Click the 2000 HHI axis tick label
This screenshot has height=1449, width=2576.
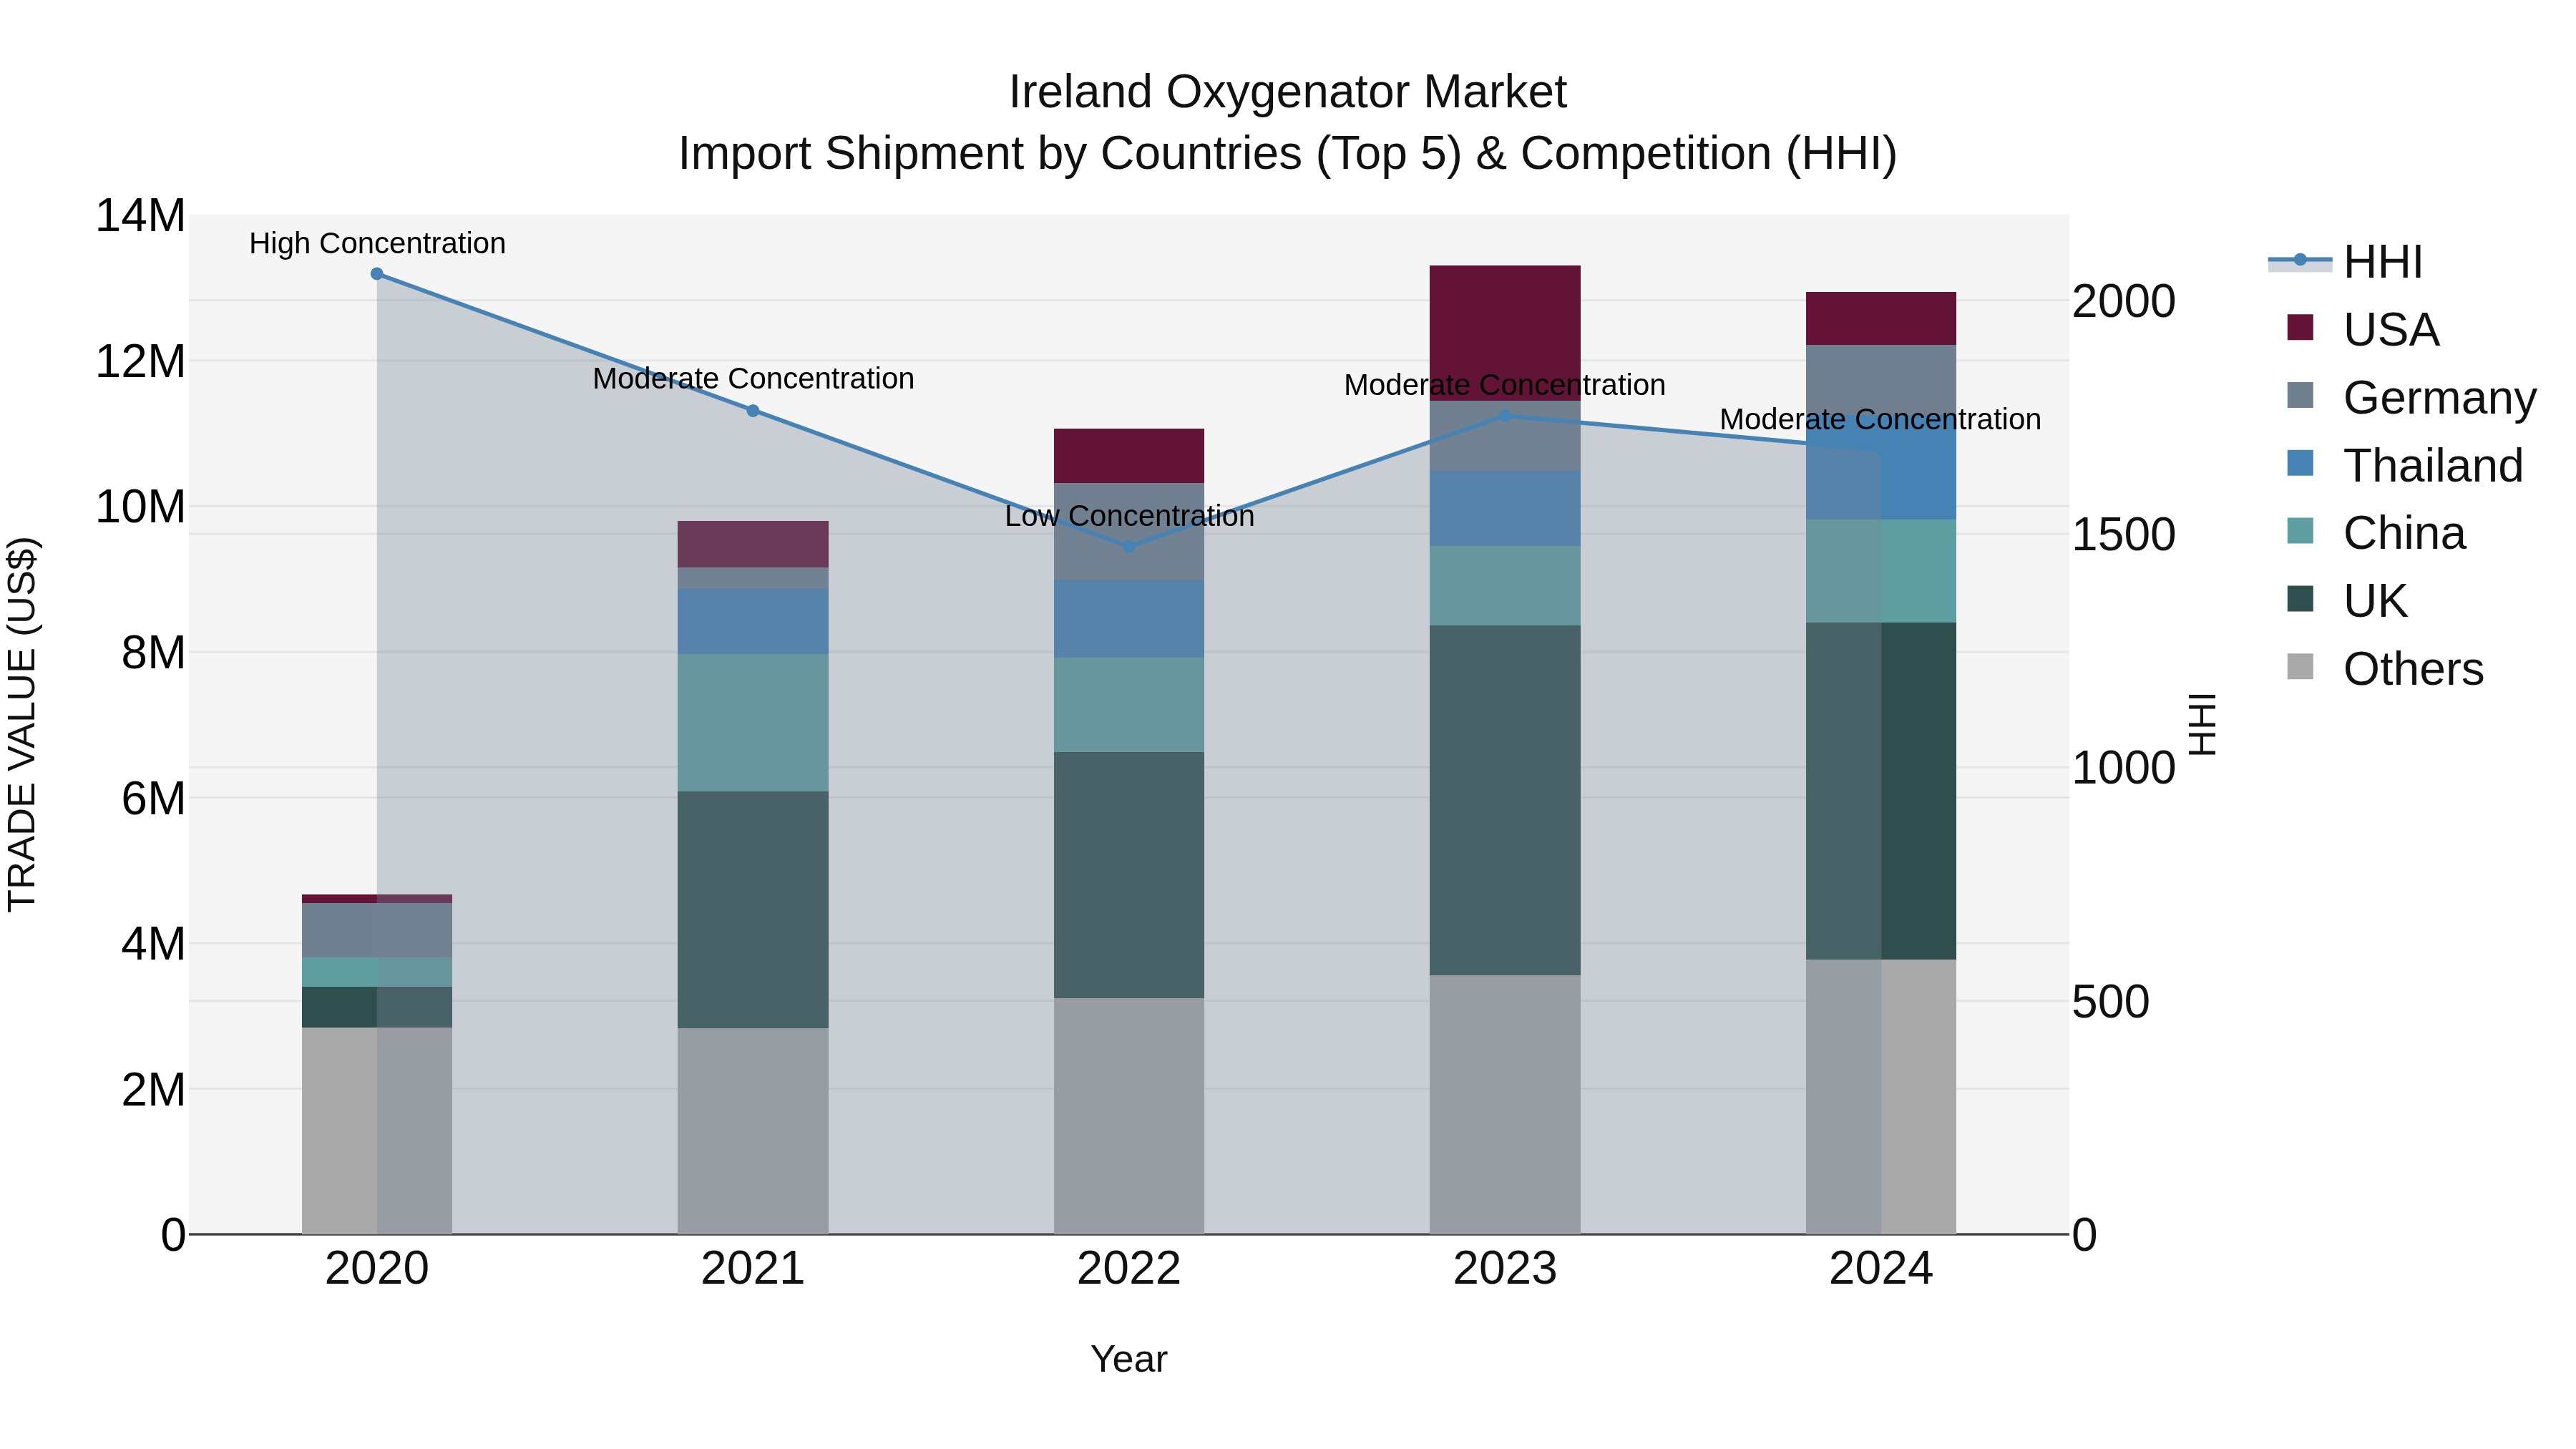(2123, 301)
